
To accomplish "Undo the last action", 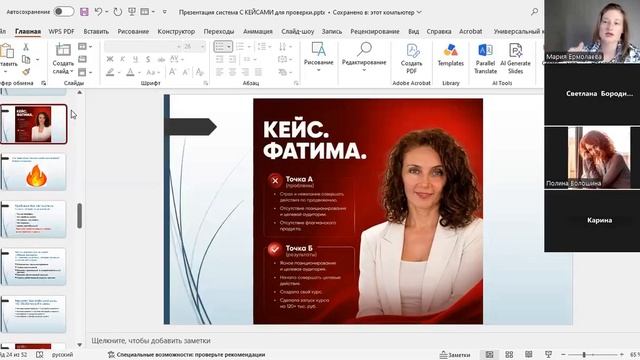I will pyautogui.click(x=98, y=12).
